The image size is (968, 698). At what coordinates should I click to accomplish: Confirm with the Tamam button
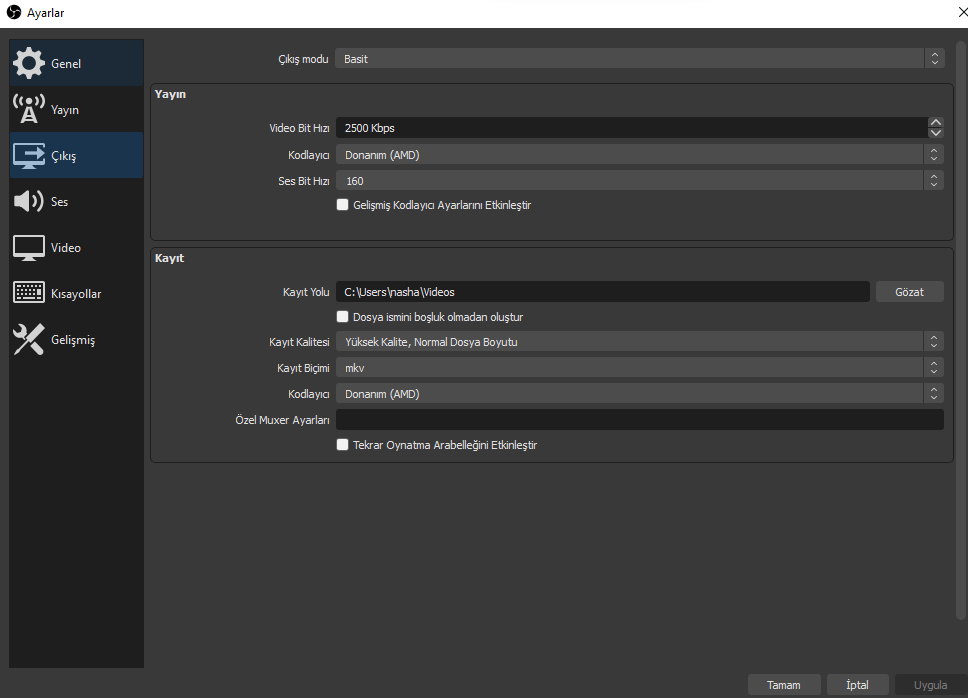click(x=783, y=685)
